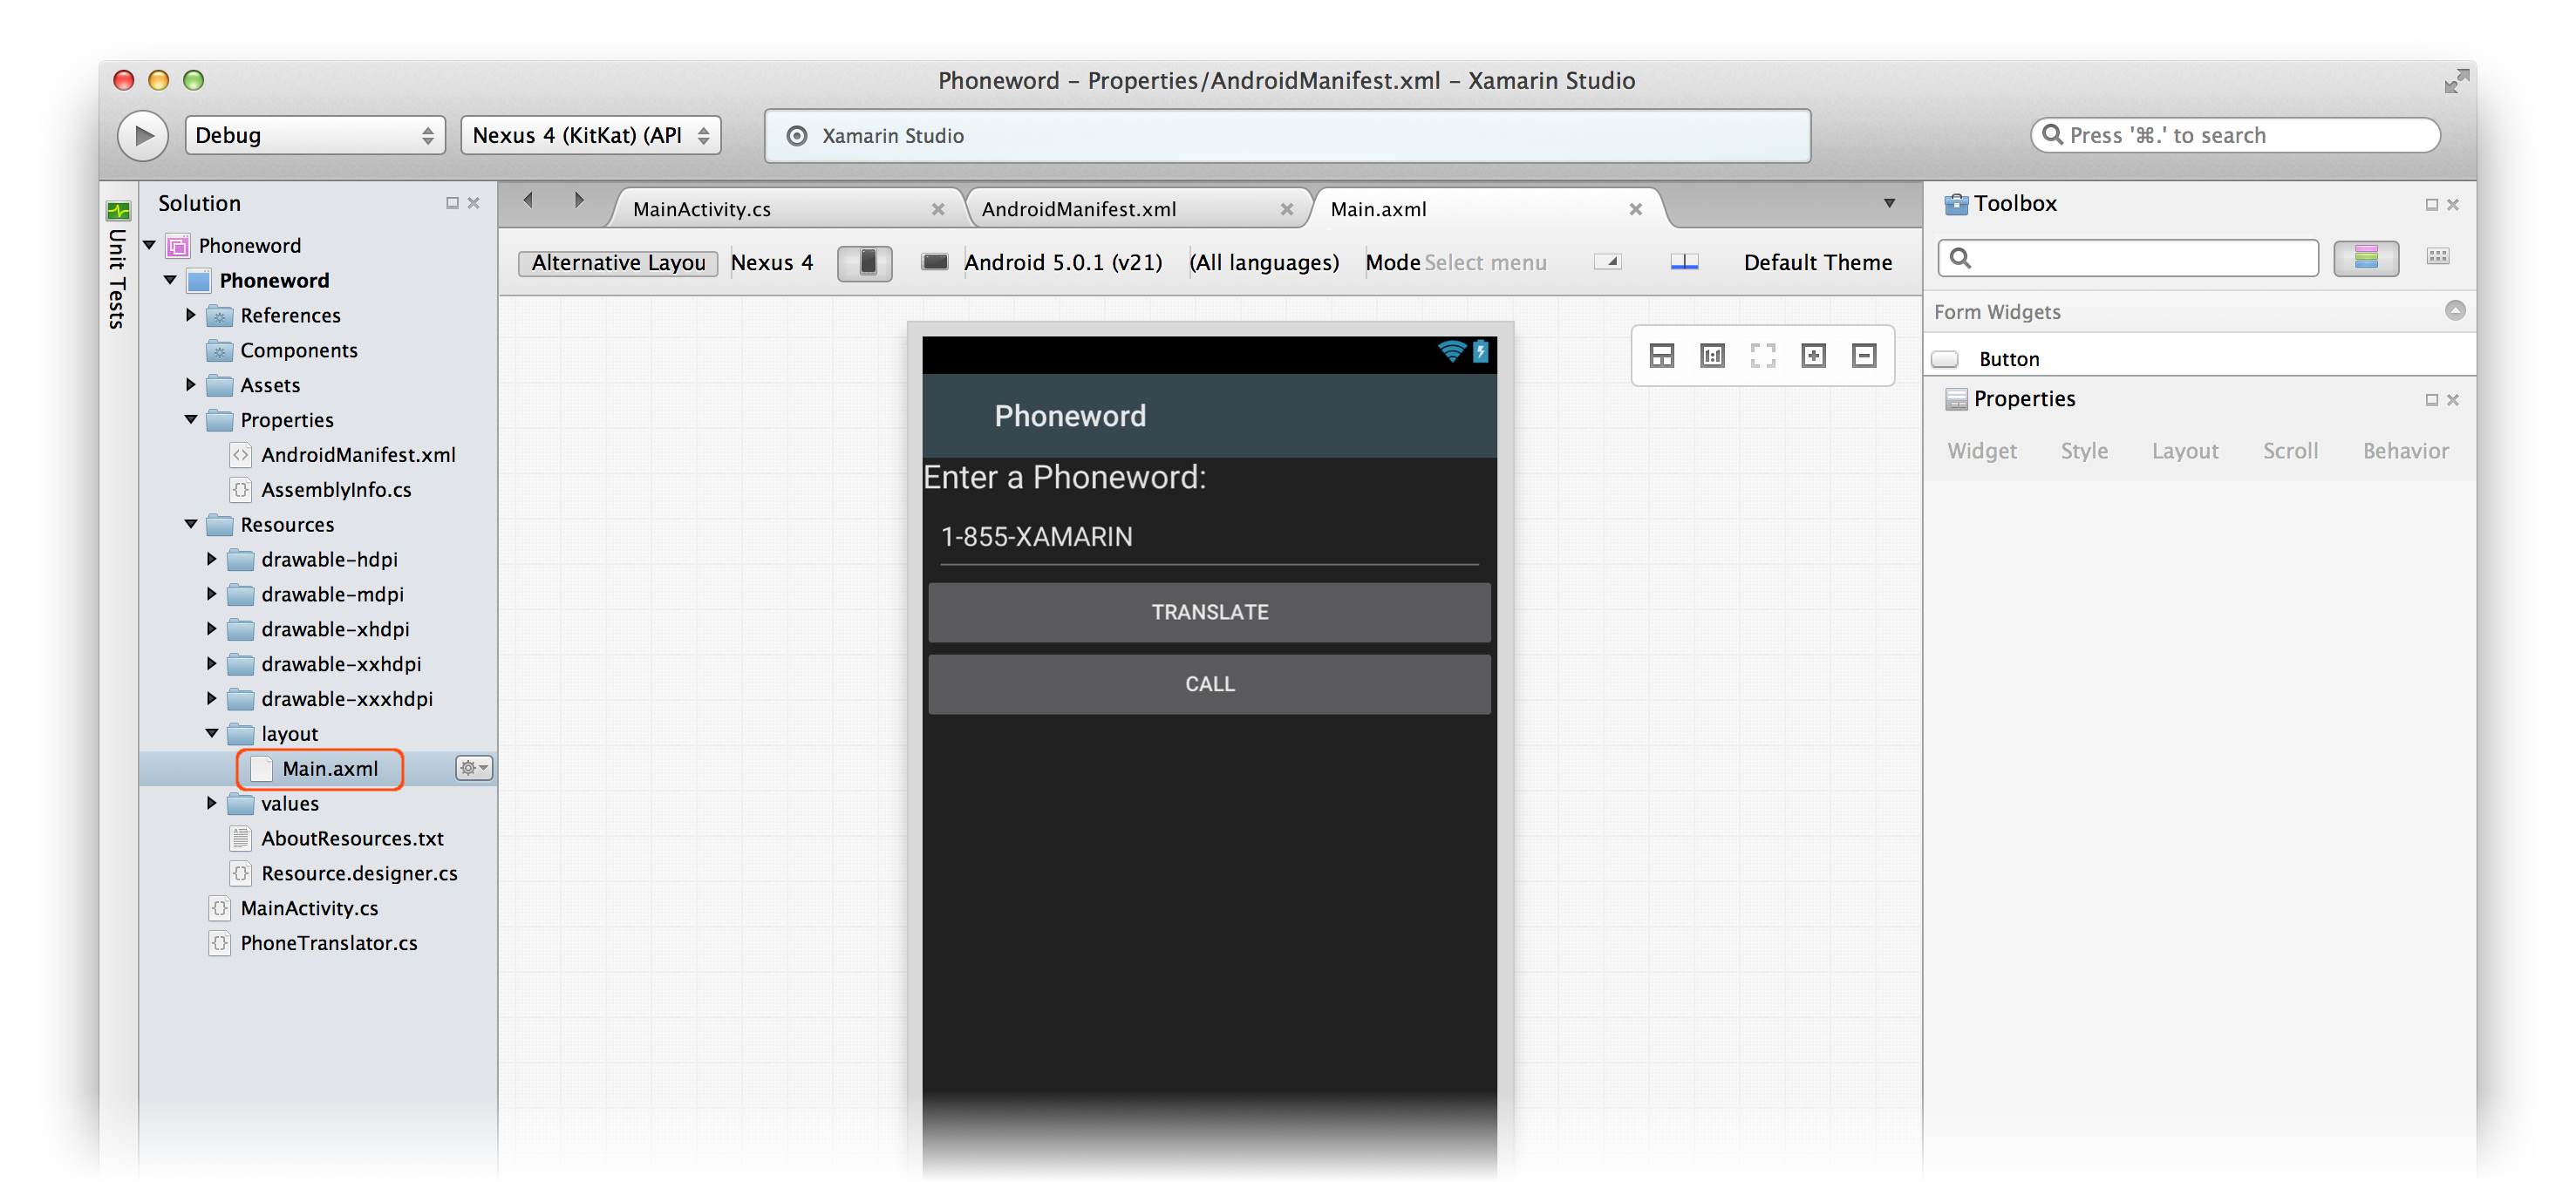This screenshot has width=2576, height=1182.
Task: Click the zoom-out minus icon in designer
Action: coord(1864,355)
